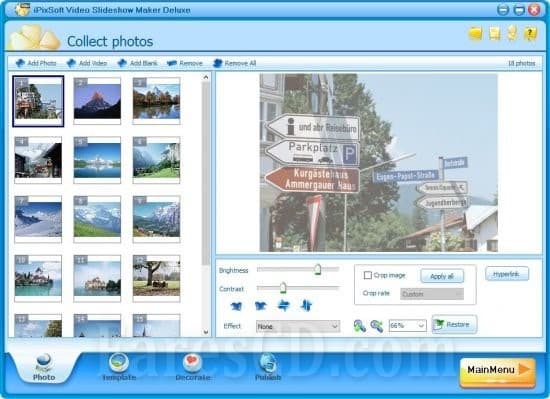The width and height of the screenshot is (550, 399).
Task: Open the yellow help question icon
Action: [x=530, y=34]
